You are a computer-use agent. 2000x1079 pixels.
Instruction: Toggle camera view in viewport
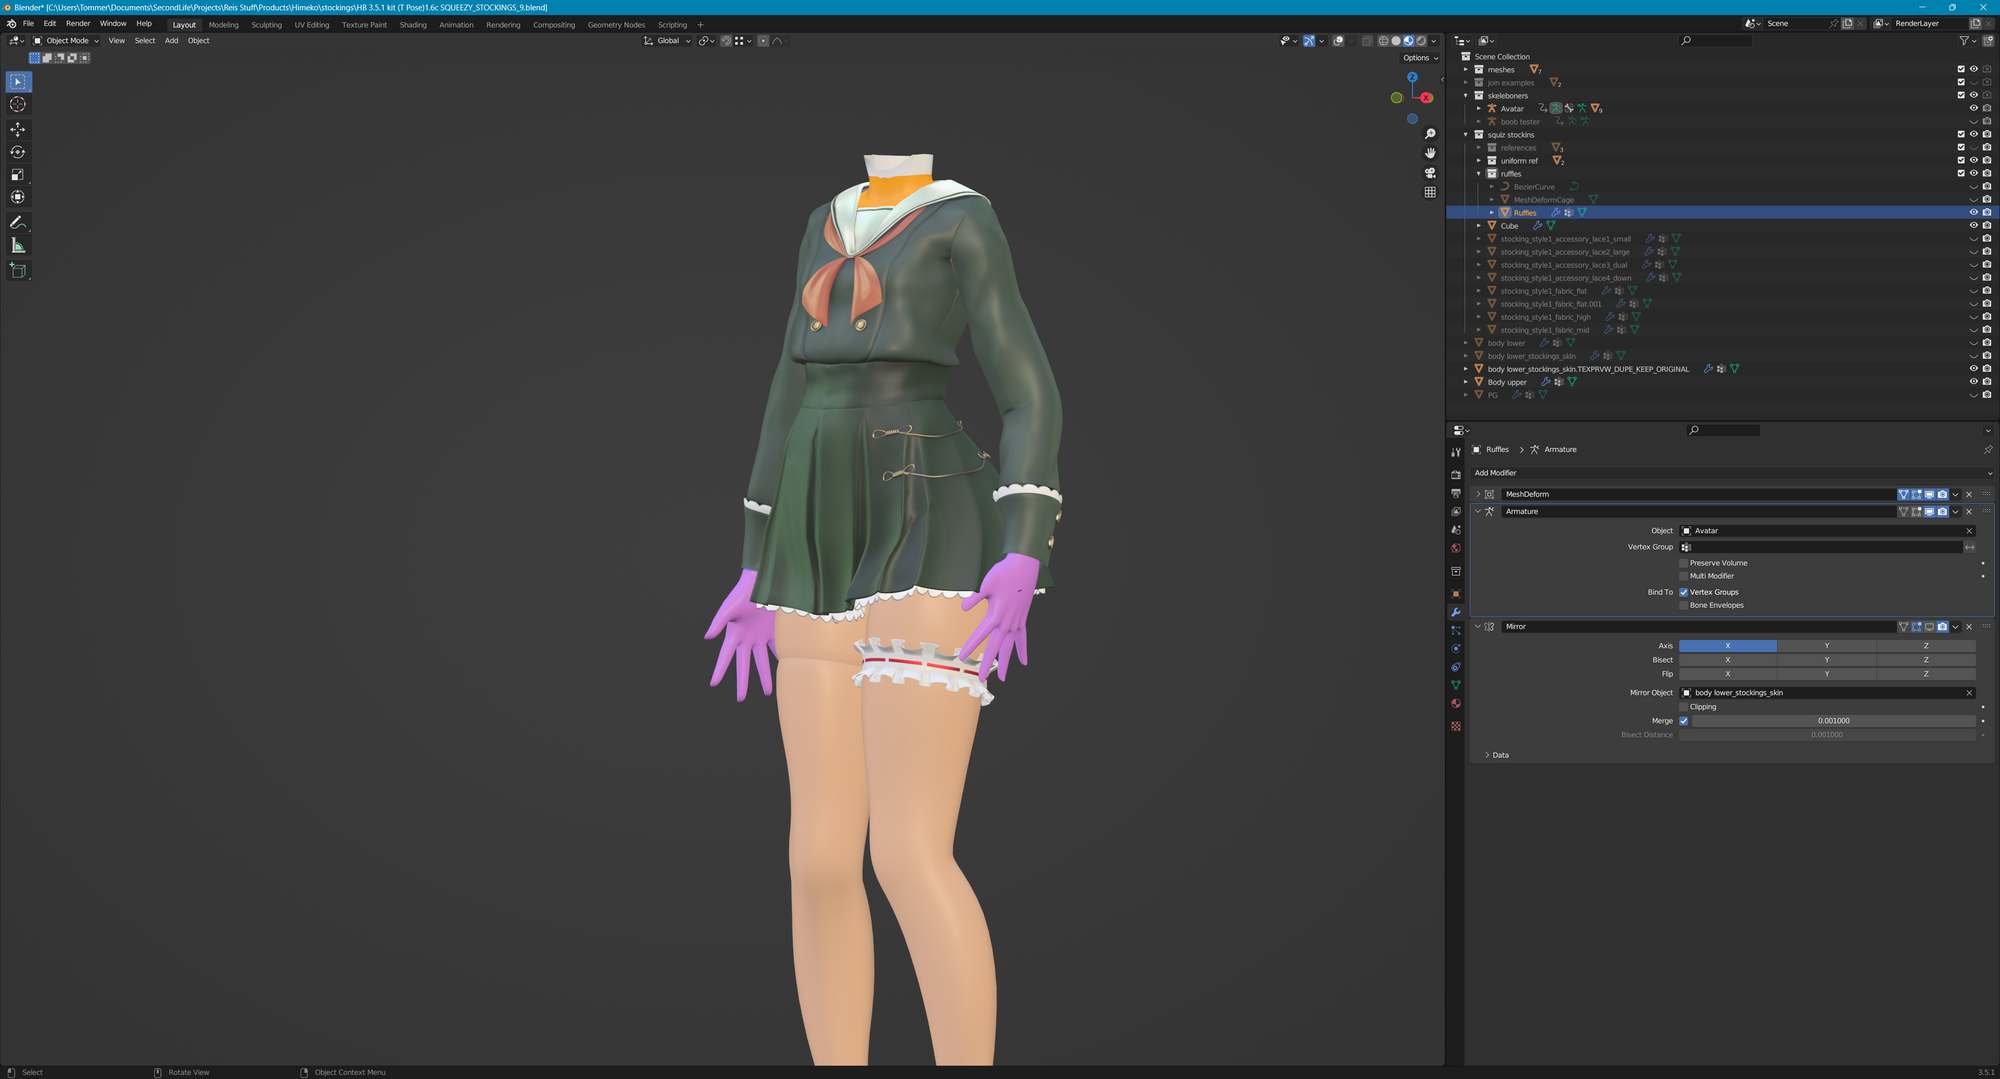pyautogui.click(x=1430, y=173)
